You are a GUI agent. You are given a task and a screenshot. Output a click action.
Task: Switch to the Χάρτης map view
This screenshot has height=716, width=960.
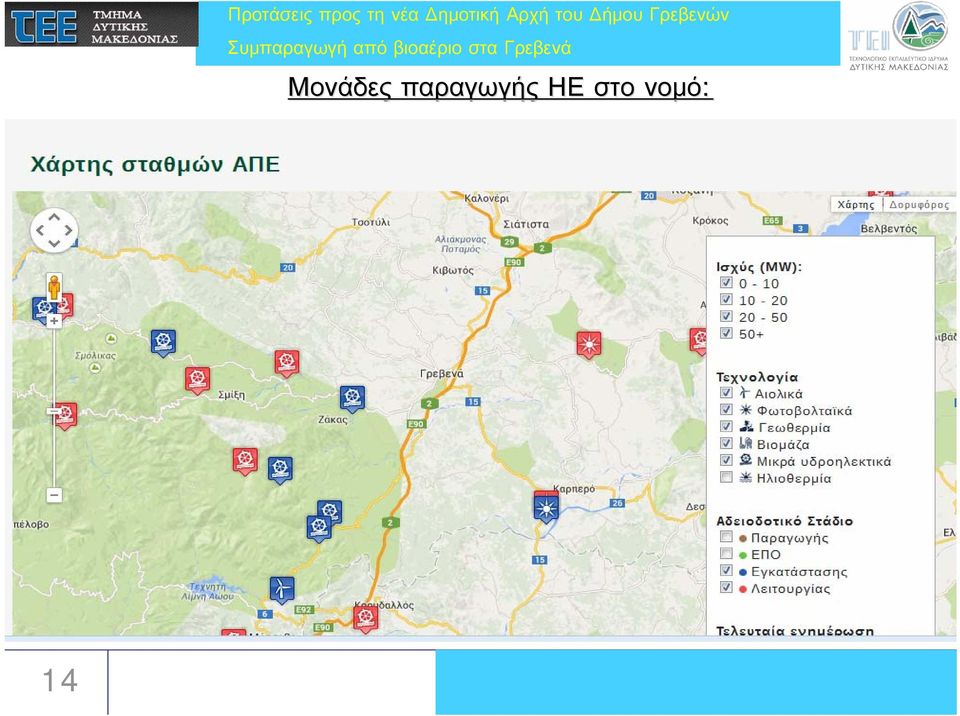(x=855, y=205)
